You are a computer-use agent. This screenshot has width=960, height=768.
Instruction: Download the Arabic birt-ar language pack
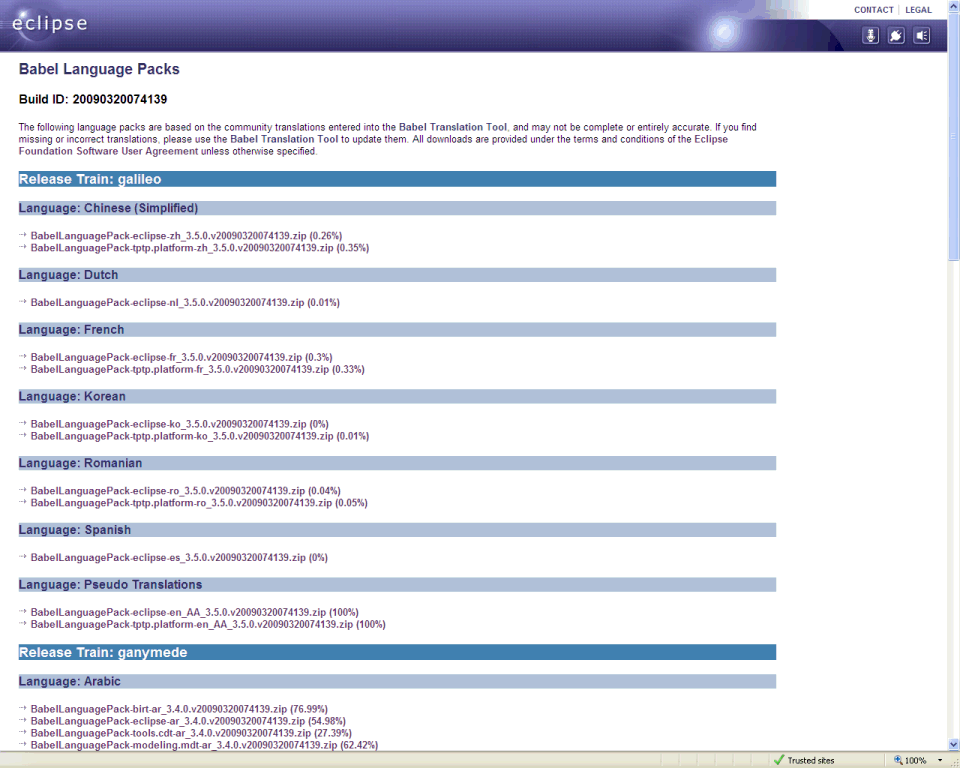(159, 708)
